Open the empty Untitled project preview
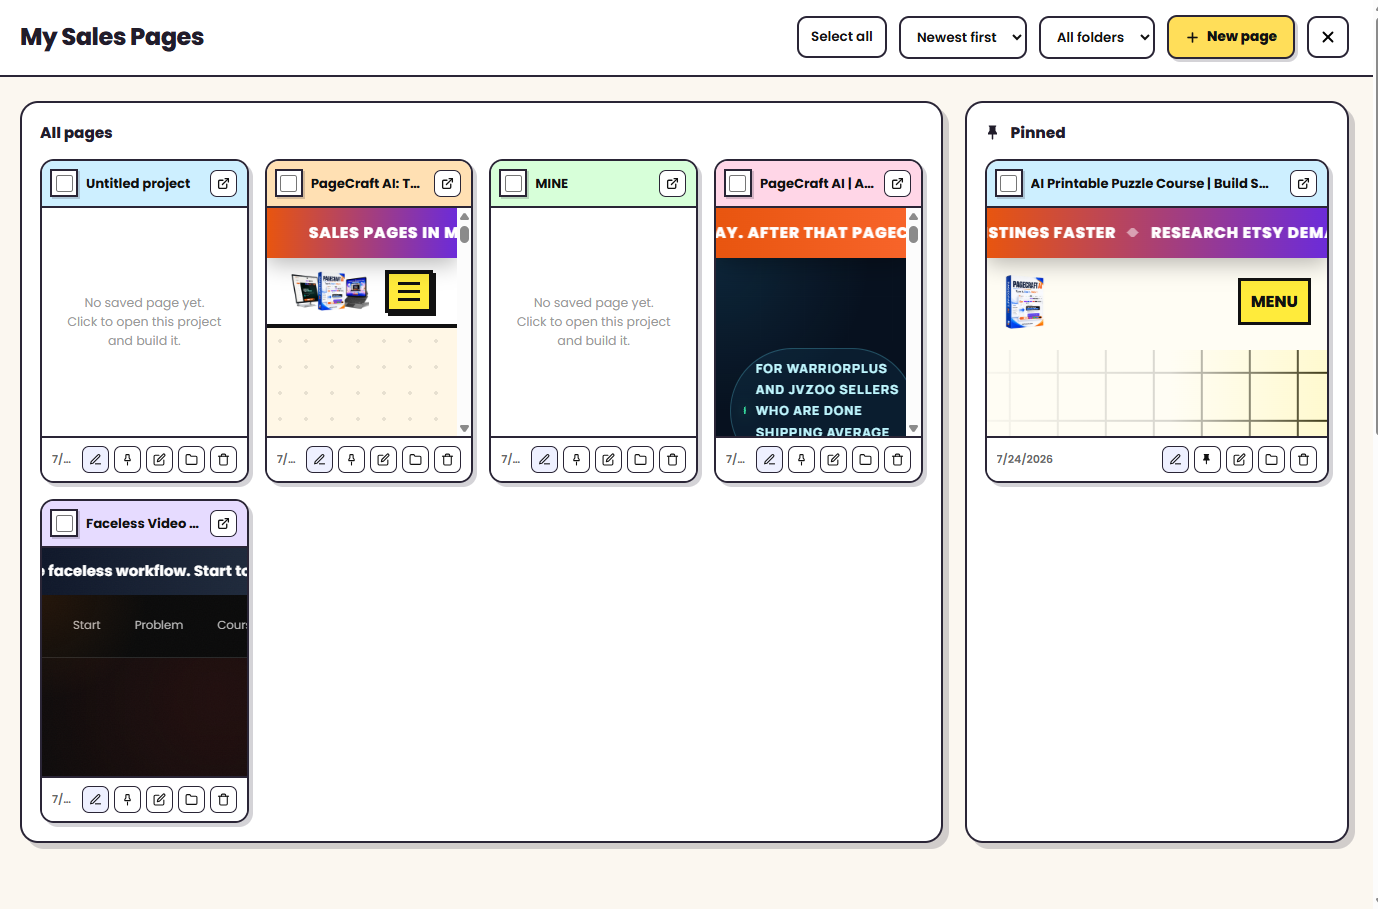This screenshot has height=909, width=1378. (145, 322)
